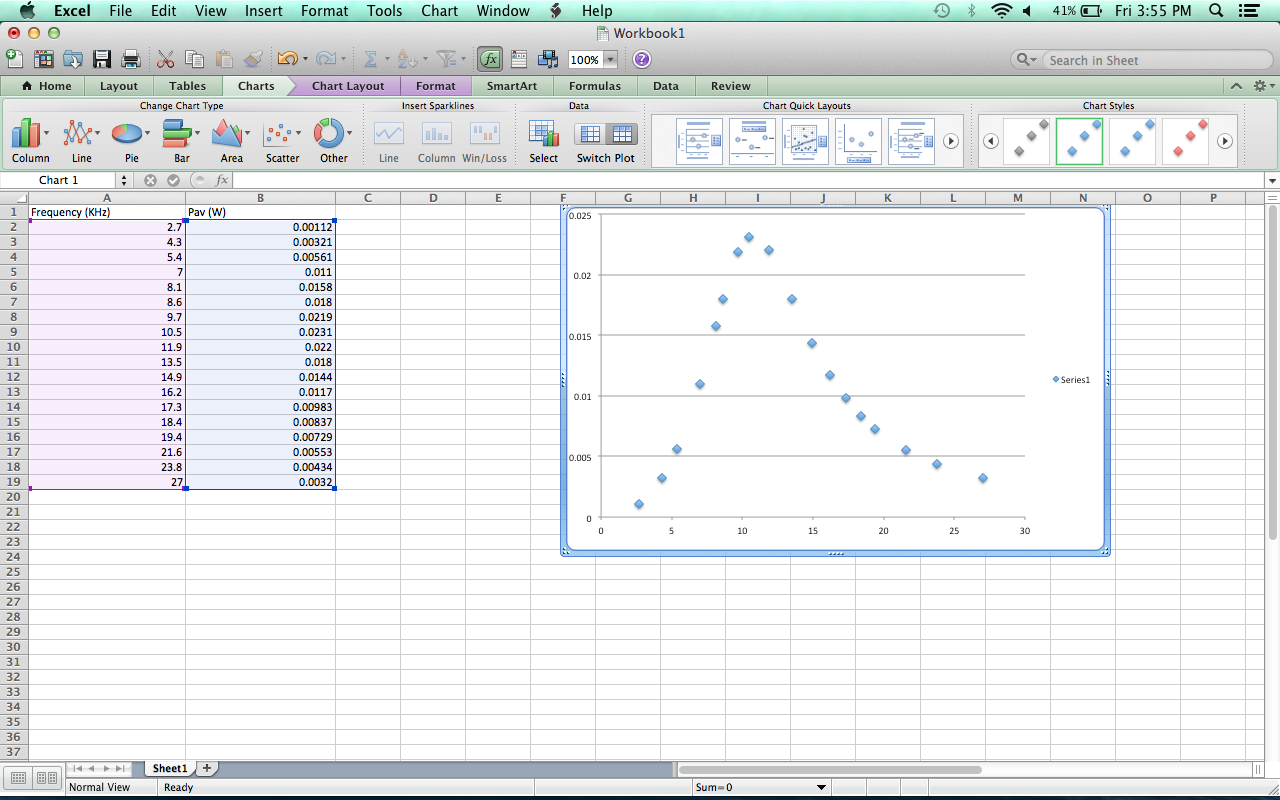
Task: Add a new sheet with plus tab
Action: (x=207, y=768)
